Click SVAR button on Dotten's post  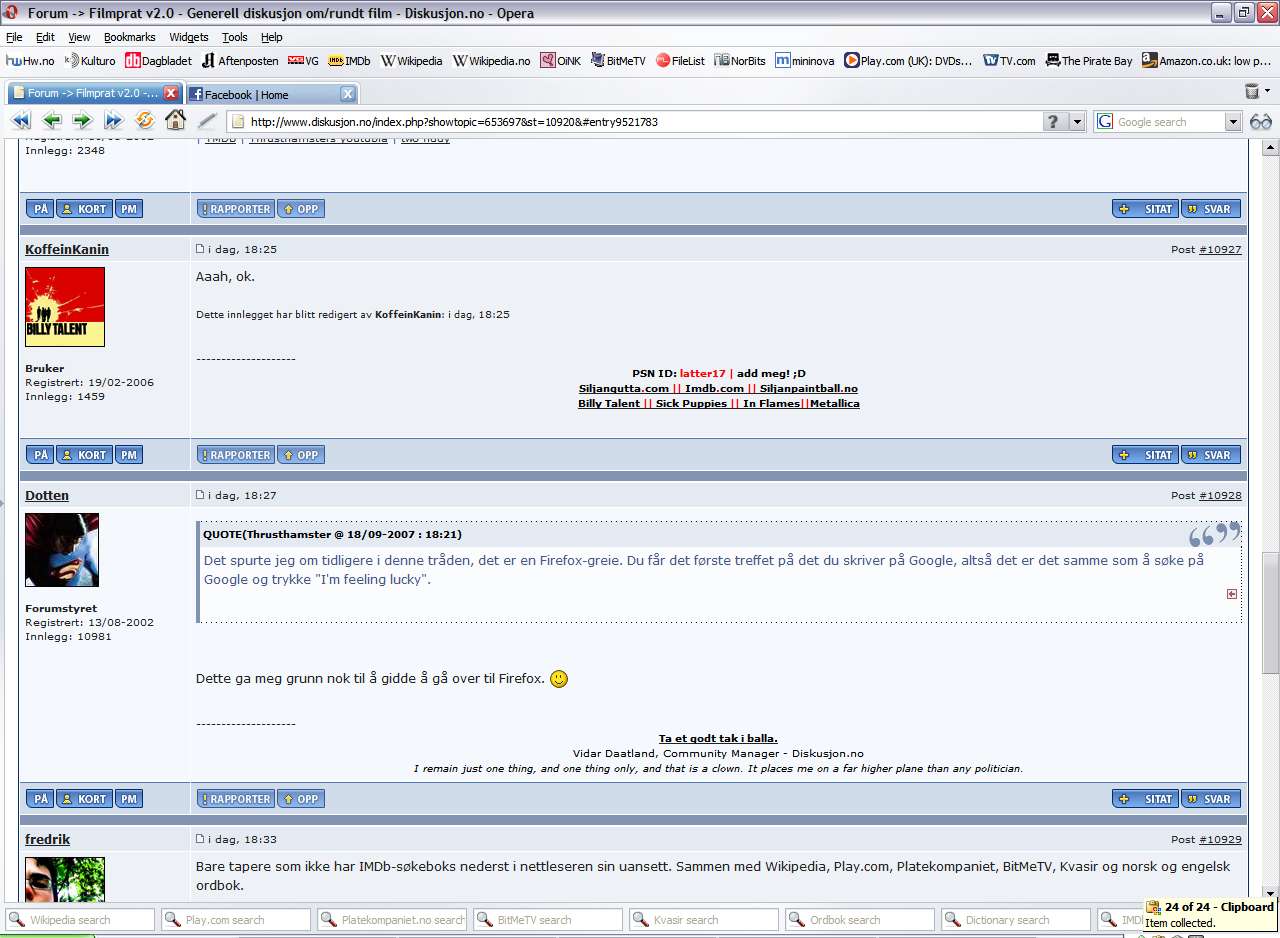click(x=1211, y=799)
